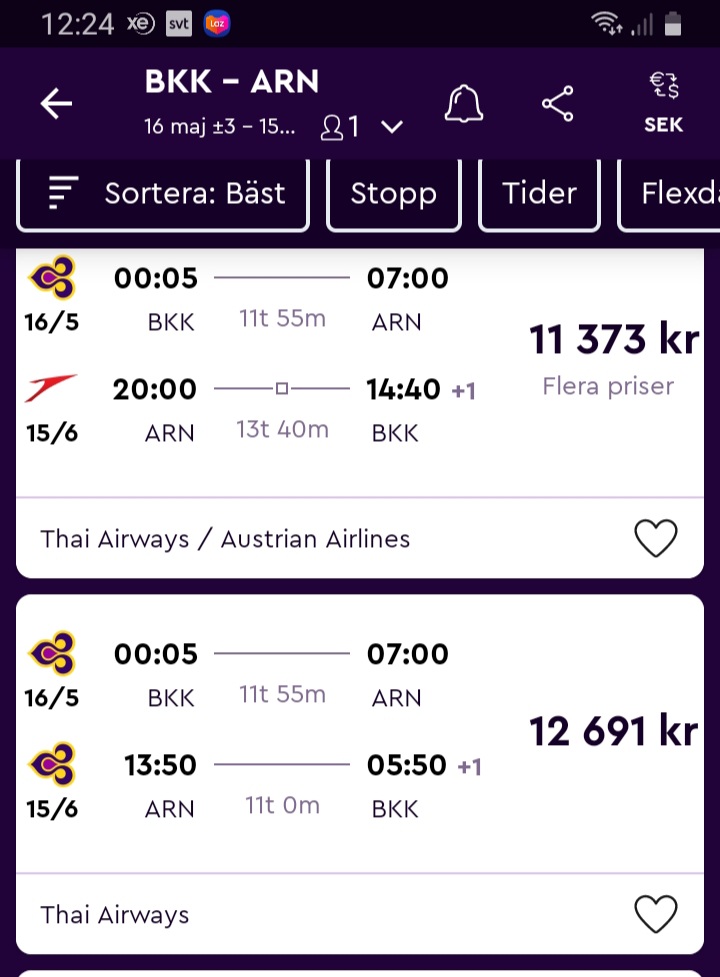Tap Flera priser link

[608, 386]
